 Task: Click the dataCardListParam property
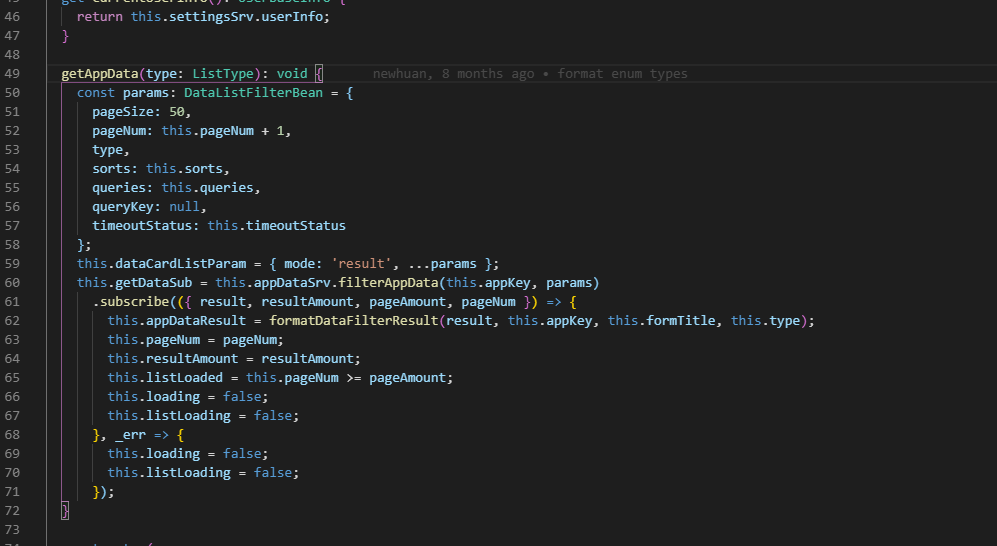coord(181,264)
